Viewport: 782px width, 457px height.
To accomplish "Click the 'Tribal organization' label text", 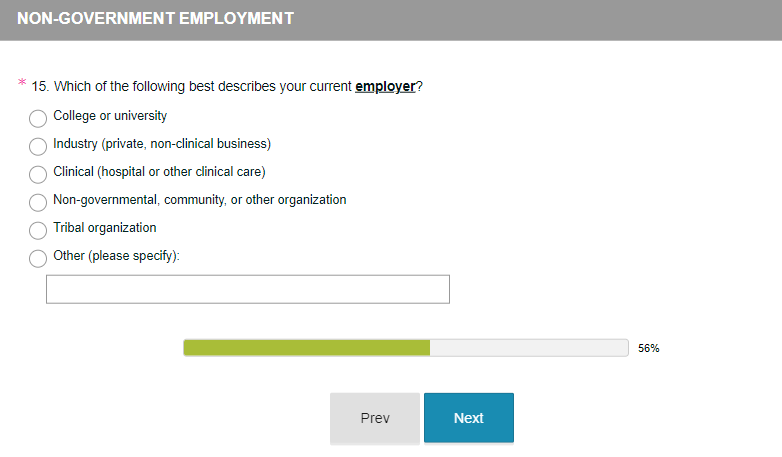I will coord(105,228).
